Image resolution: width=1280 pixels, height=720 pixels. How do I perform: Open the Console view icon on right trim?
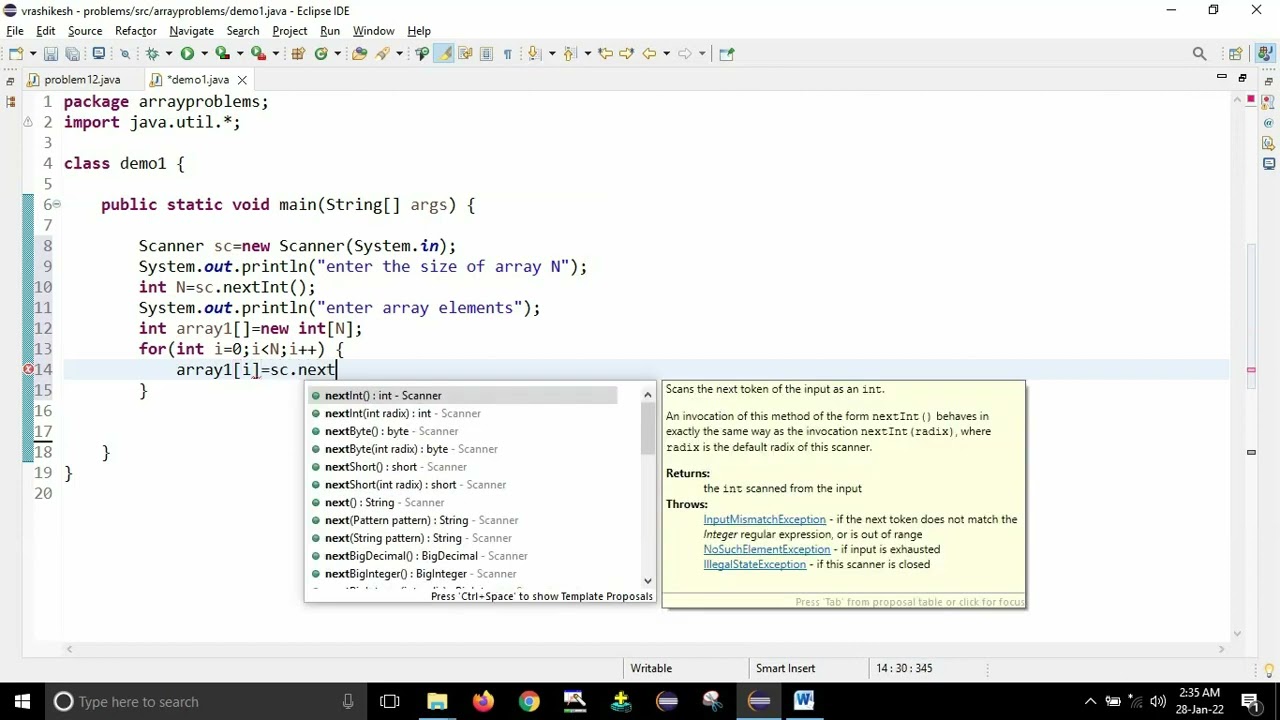[x=1268, y=163]
